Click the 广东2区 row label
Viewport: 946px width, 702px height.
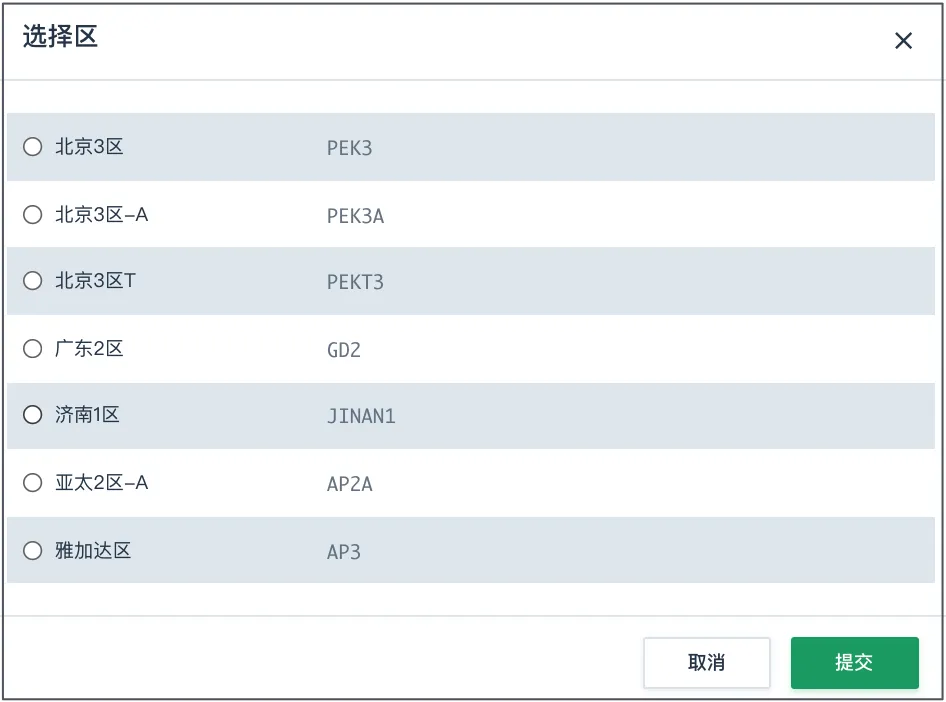pyautogui.click(x=89, y=349)
